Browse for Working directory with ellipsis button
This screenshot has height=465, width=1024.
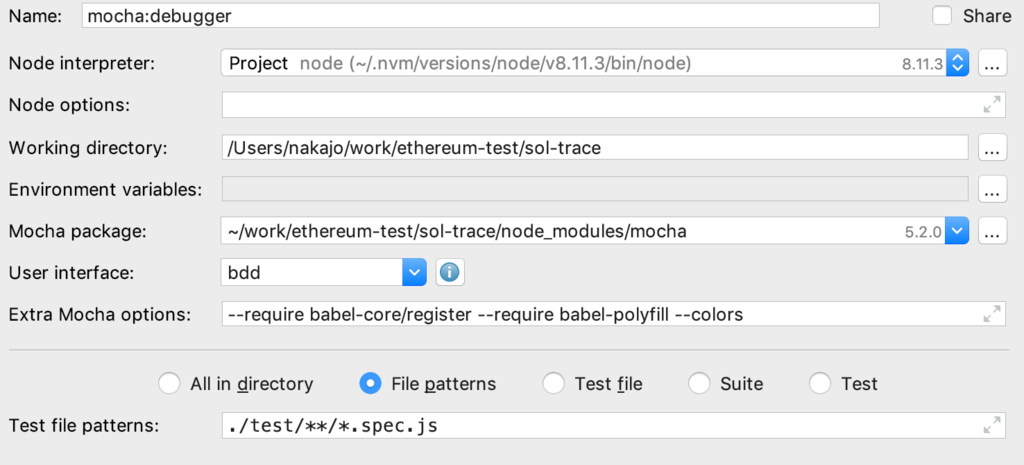pyautogui.click(x=991, y=148)
